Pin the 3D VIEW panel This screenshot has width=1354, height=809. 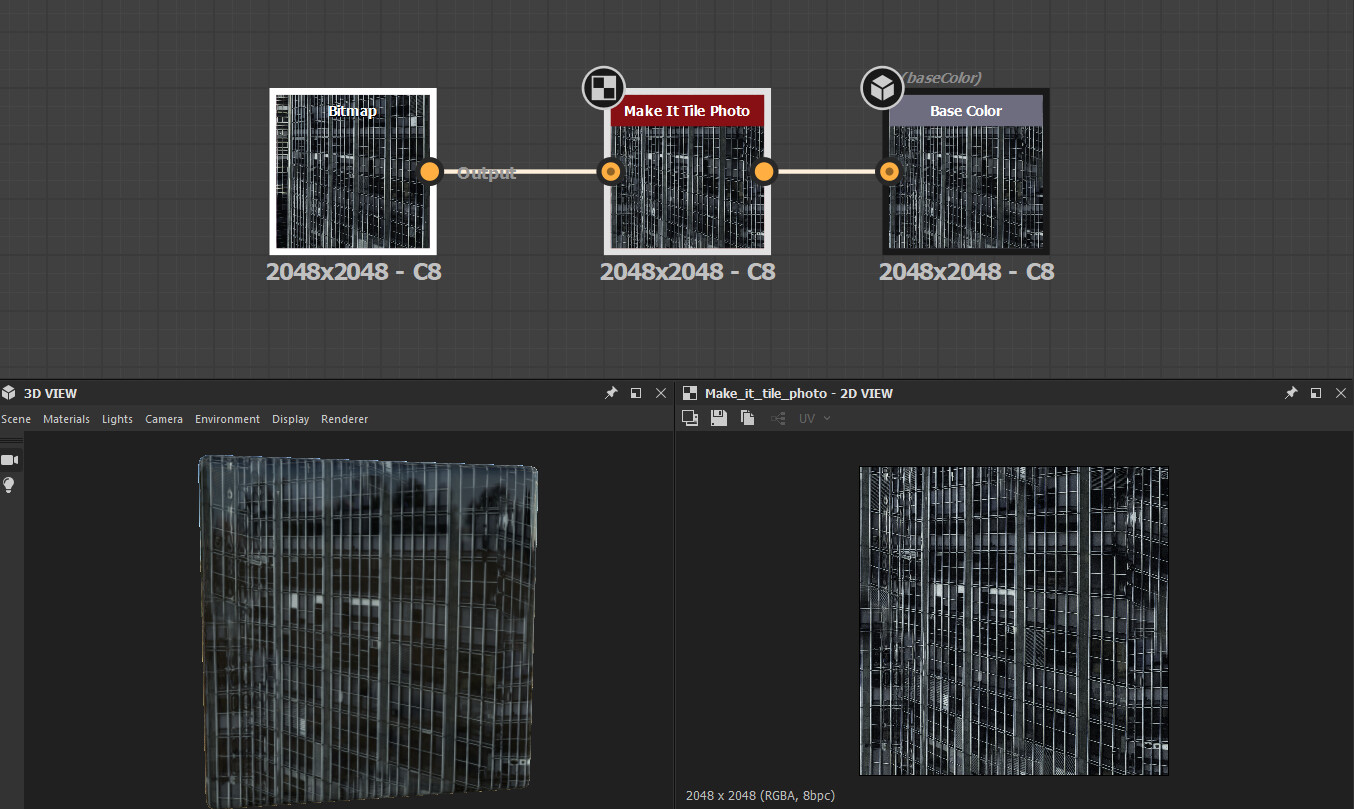point(611,393)
